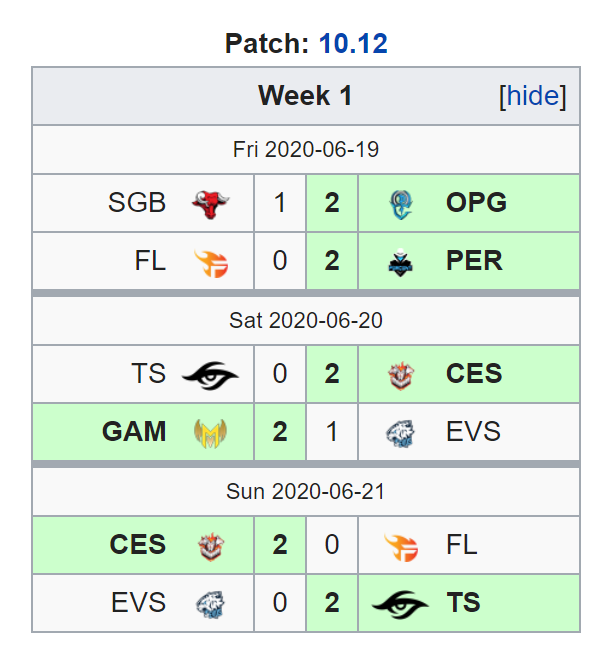Select the GAM team name
This screenshot has height=672, width=608.
tap(134, 431)
